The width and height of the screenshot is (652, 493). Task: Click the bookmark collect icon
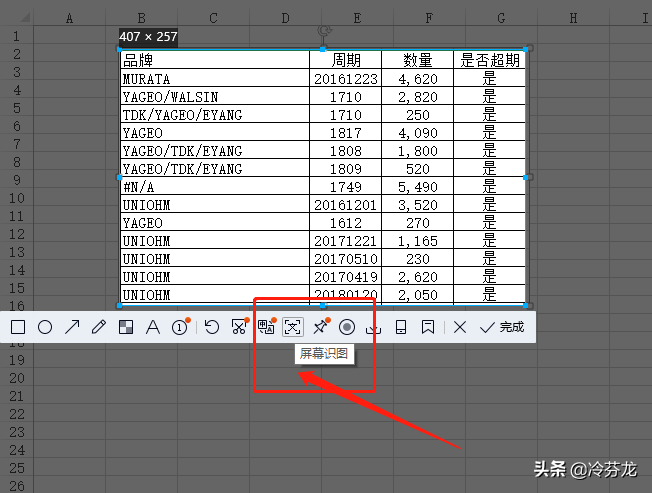point(428,328)
